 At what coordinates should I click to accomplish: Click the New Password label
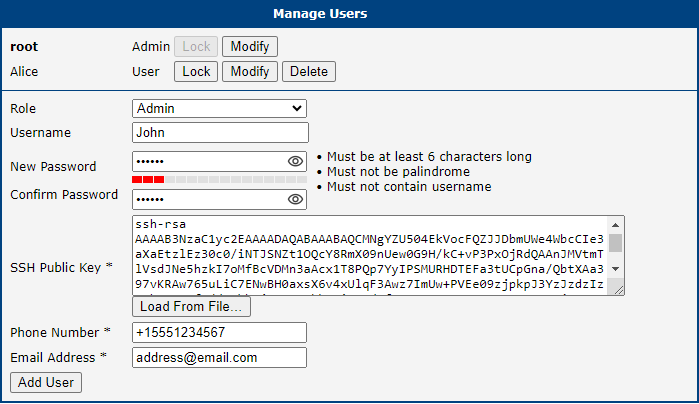[53, 167]
